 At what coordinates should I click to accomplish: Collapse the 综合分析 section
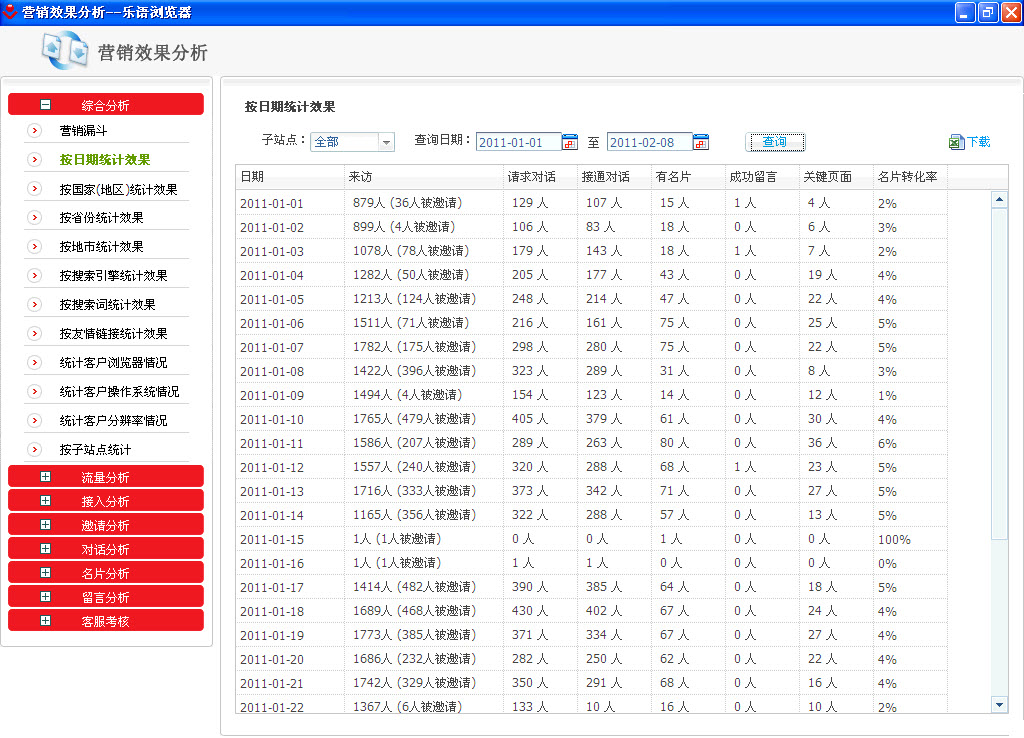pyautogui.click(x=45, y=104)
